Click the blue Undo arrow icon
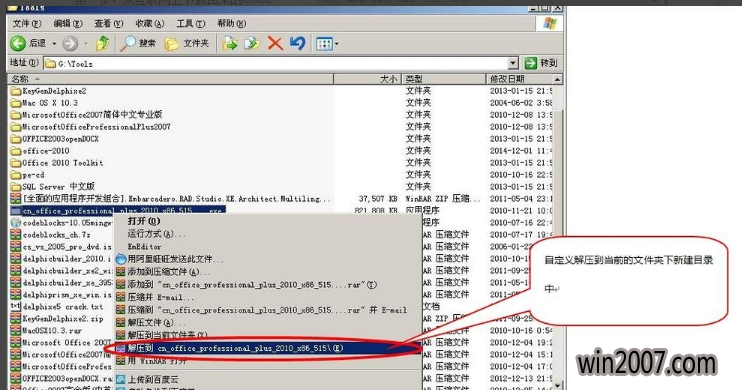Image resolution: width=742 pixels, height=390 pixels. (298, 44)
